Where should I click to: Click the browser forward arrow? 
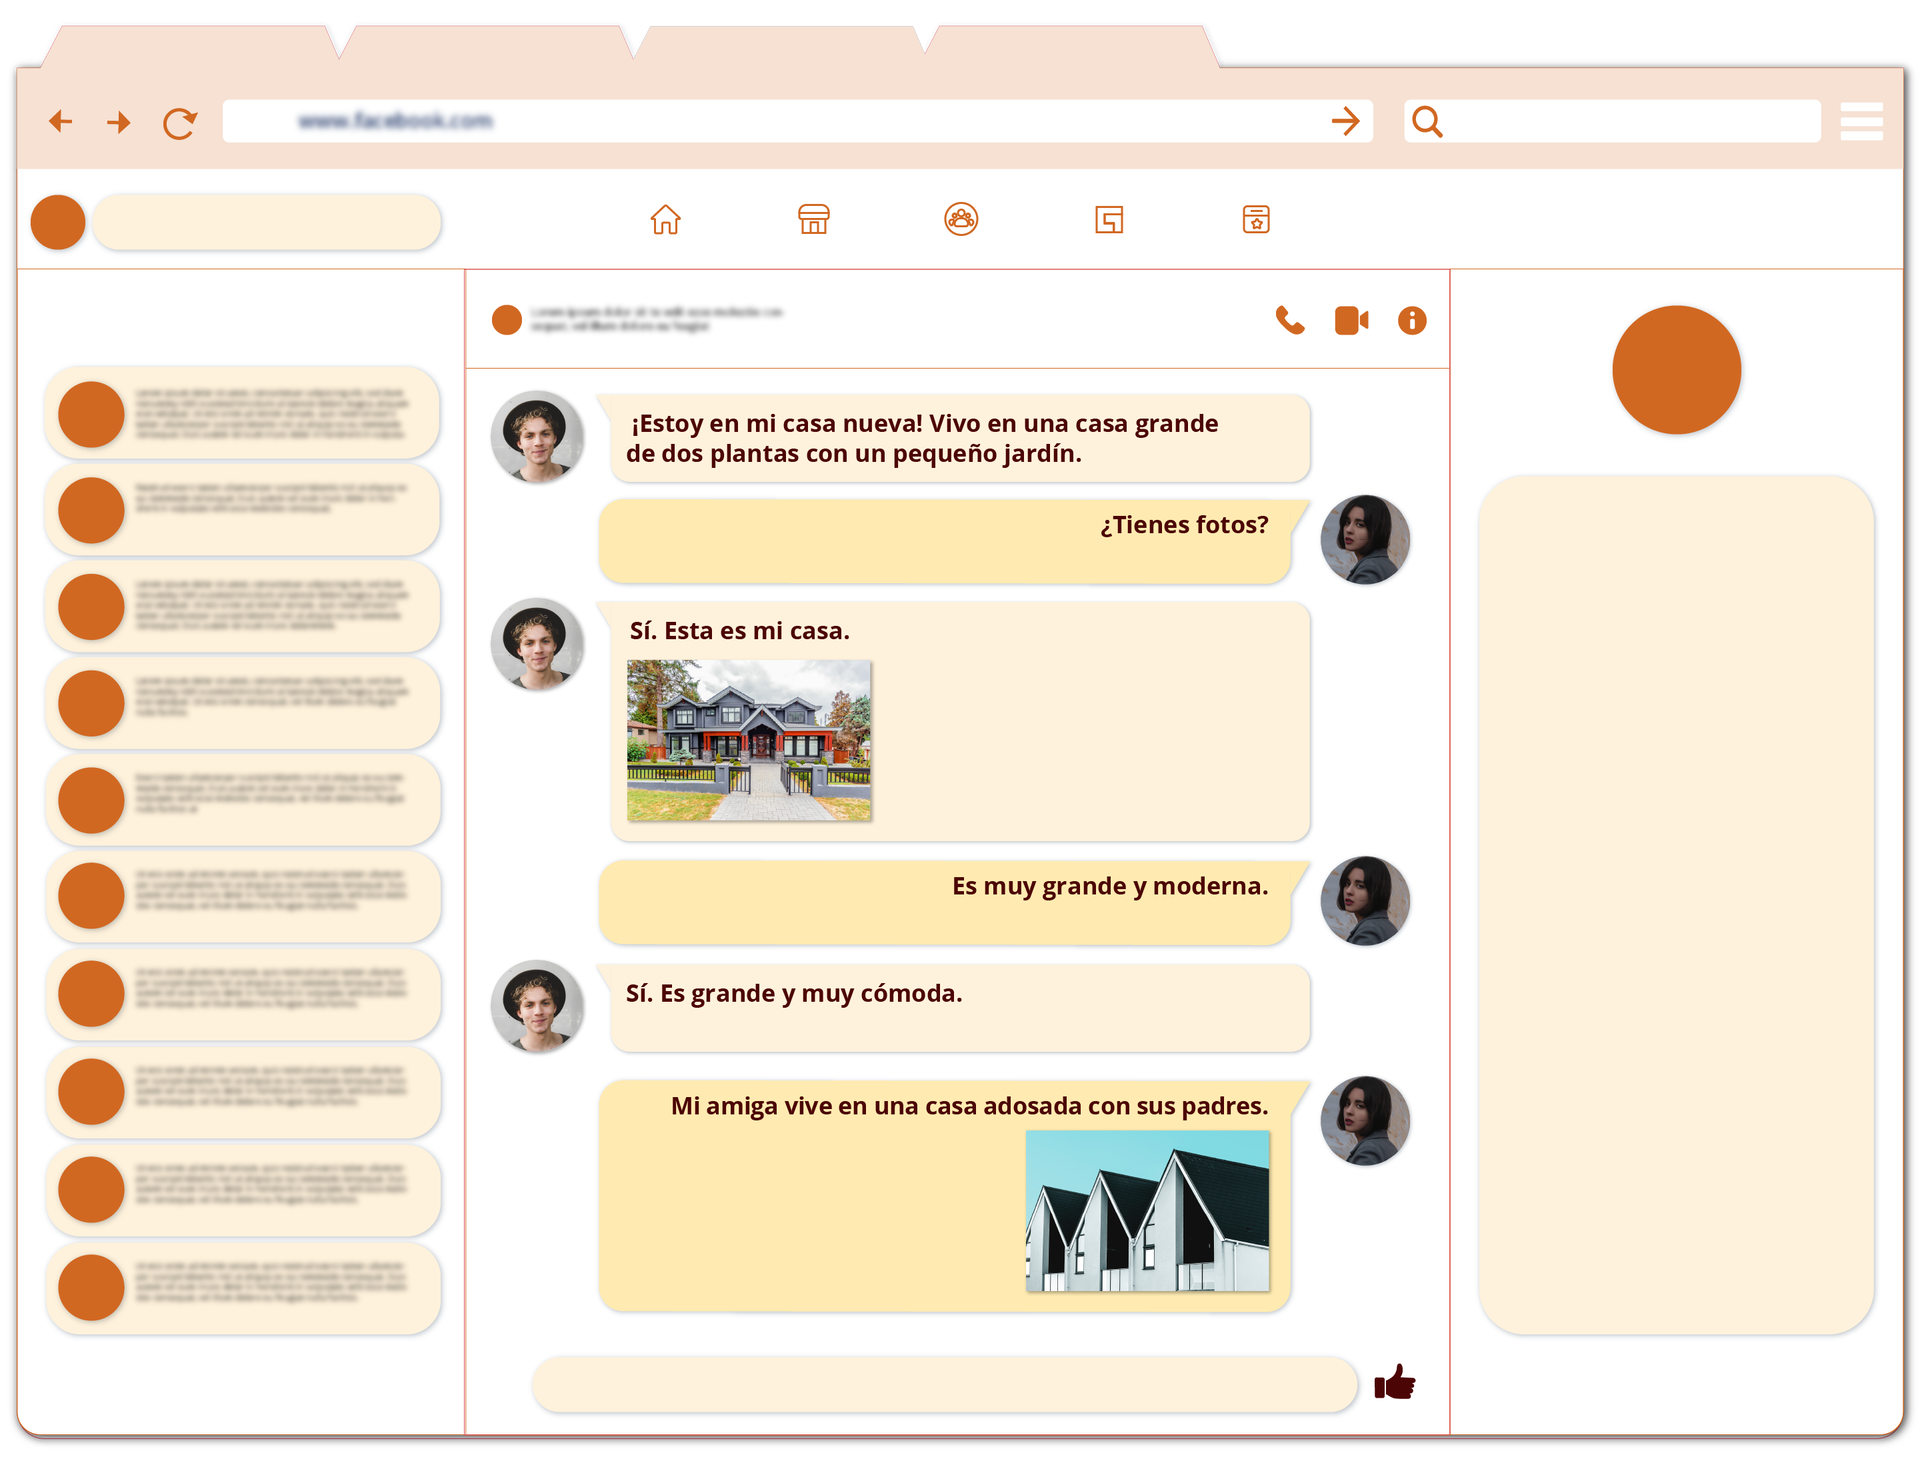(119, 122)
